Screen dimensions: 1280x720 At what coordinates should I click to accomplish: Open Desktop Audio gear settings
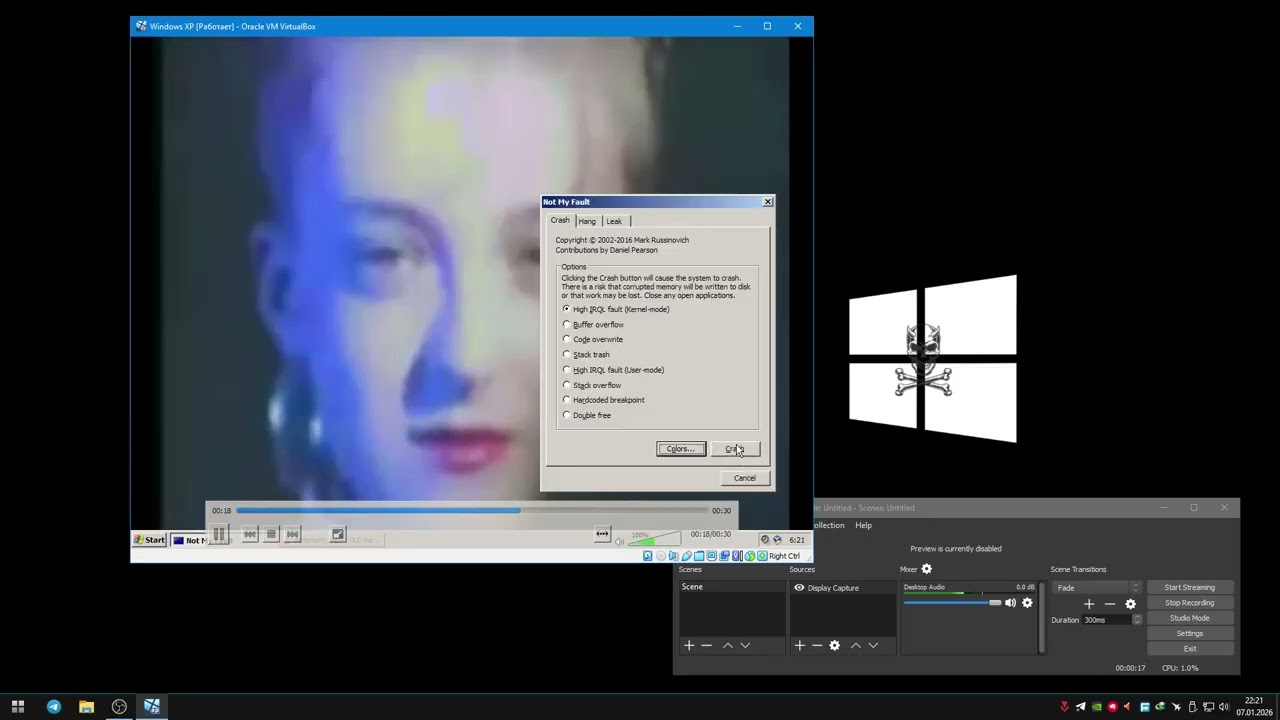(x=1027, y=603)
